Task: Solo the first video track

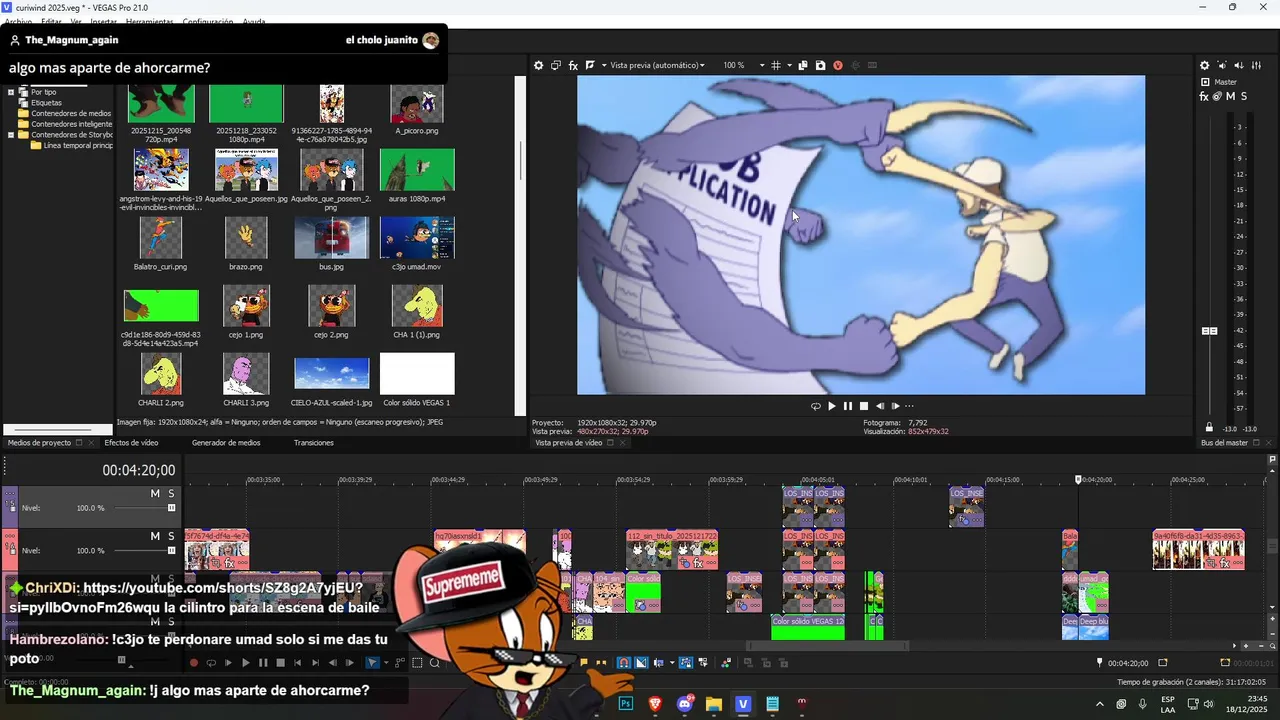Action: click(171, 494)
